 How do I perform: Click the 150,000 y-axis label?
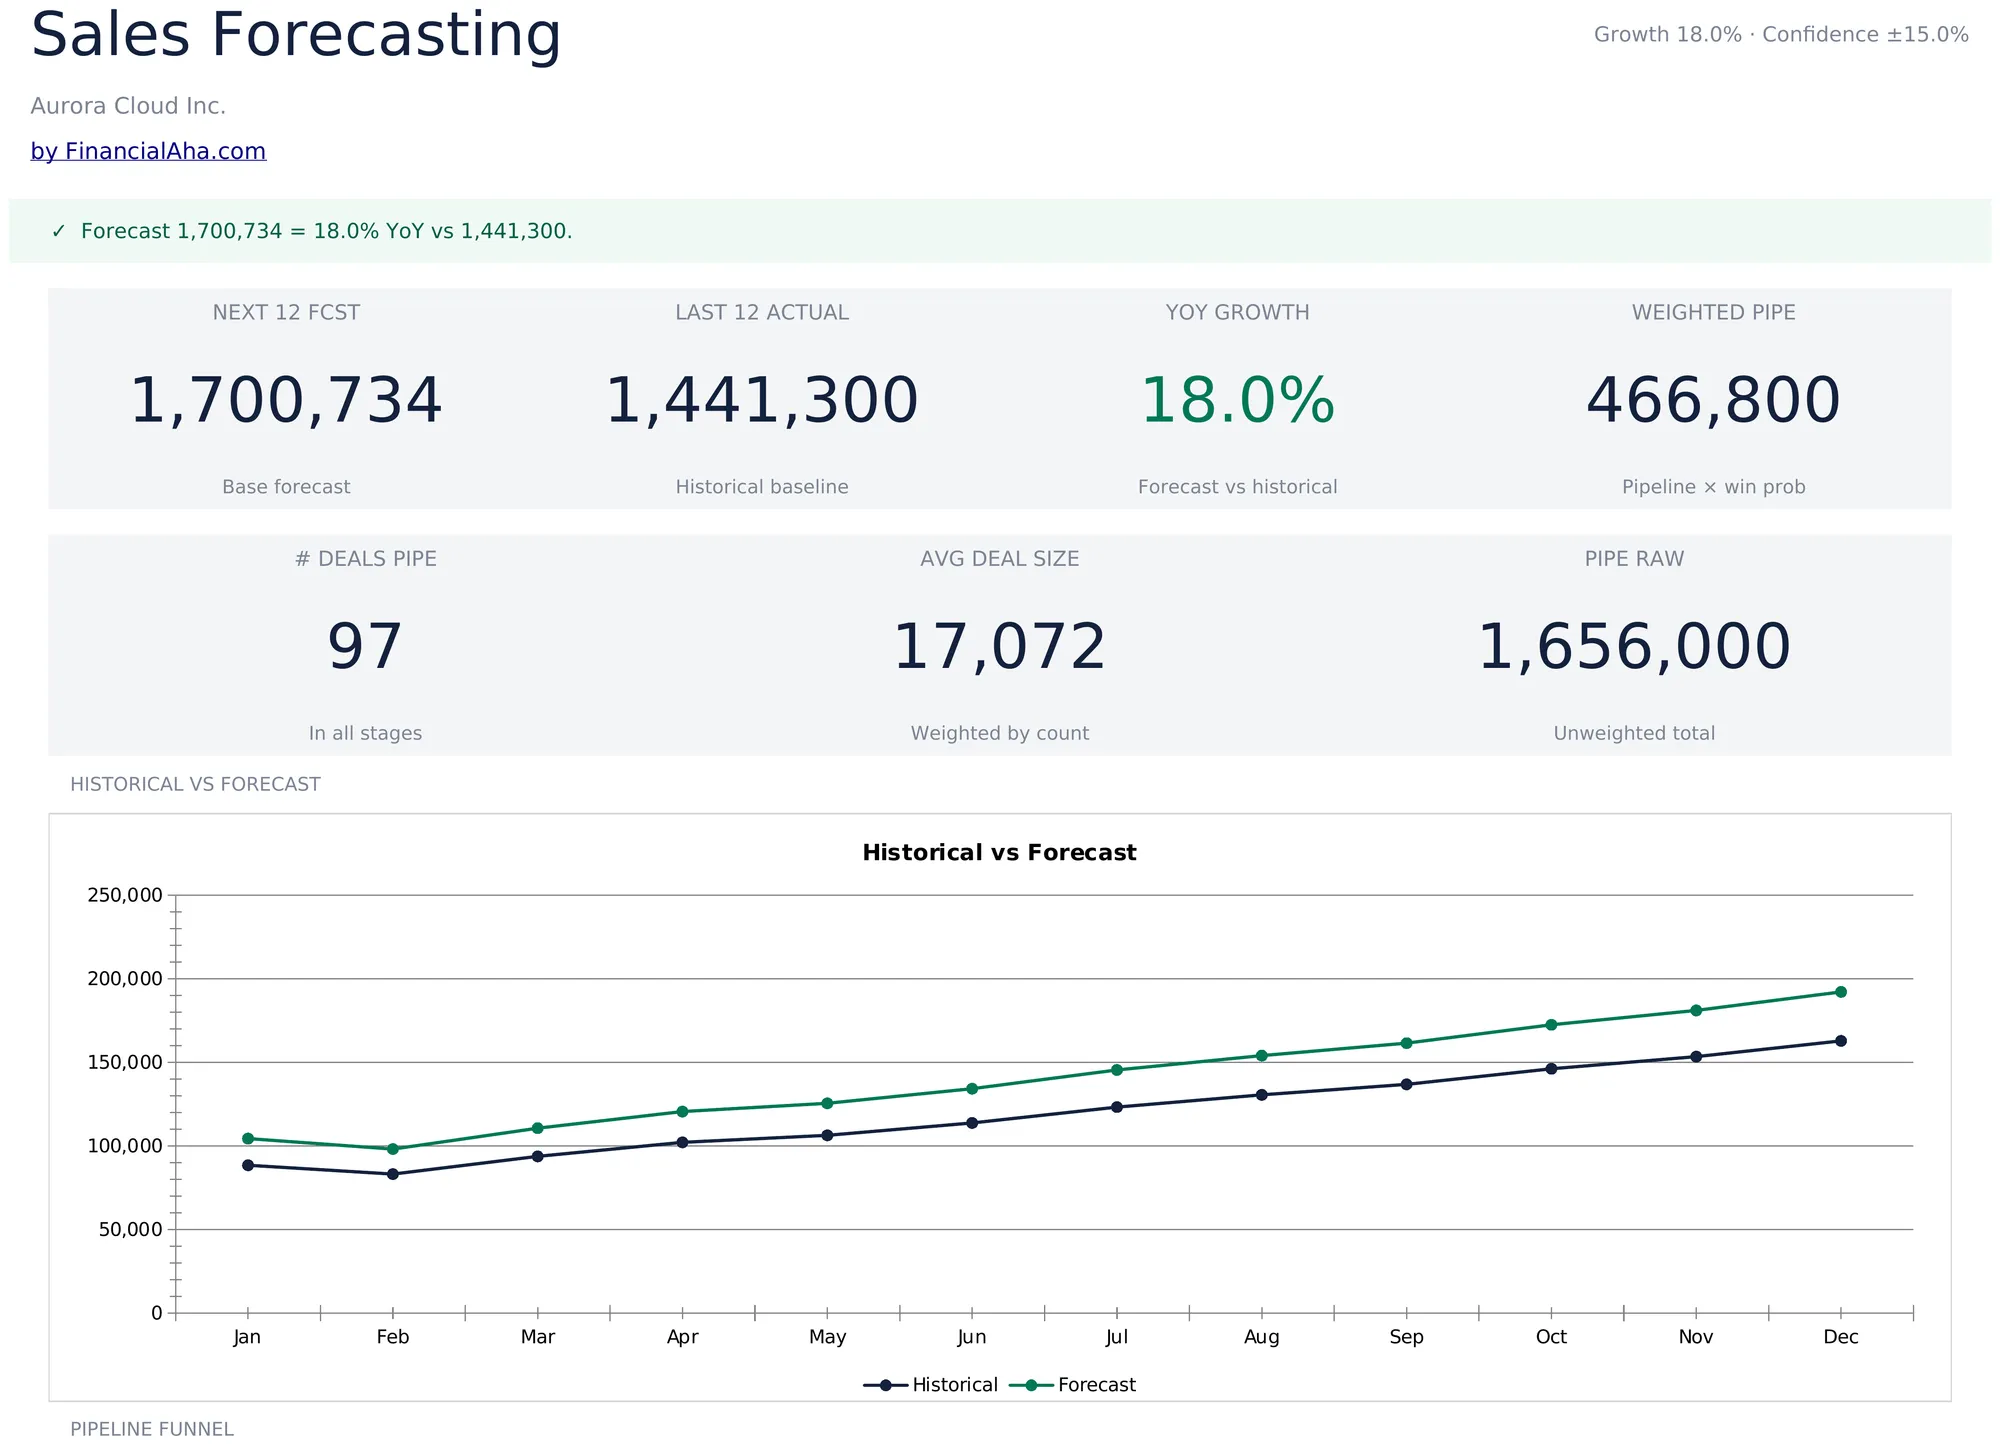(125, 1062)
